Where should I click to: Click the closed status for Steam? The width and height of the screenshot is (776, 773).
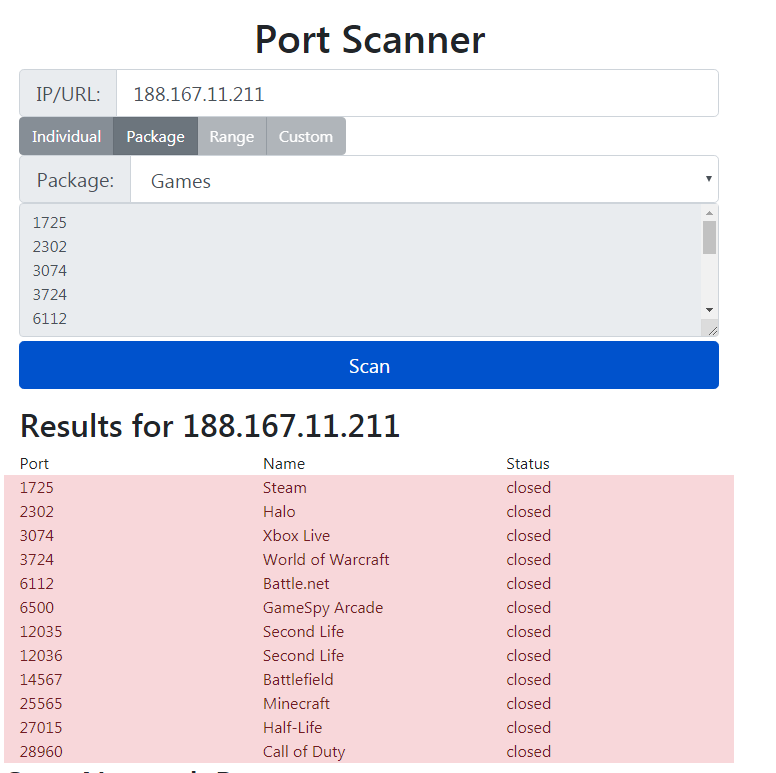(529, 488)
